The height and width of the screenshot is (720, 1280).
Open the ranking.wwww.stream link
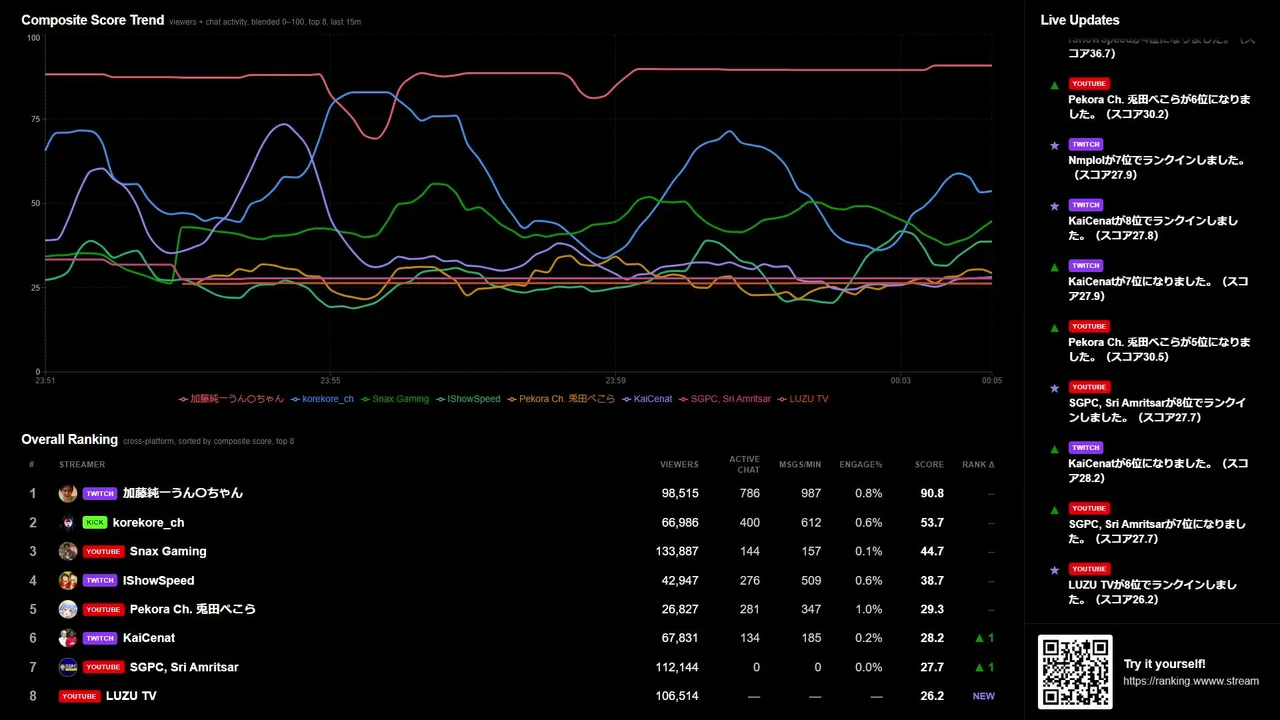click(x=1191, y=681)
